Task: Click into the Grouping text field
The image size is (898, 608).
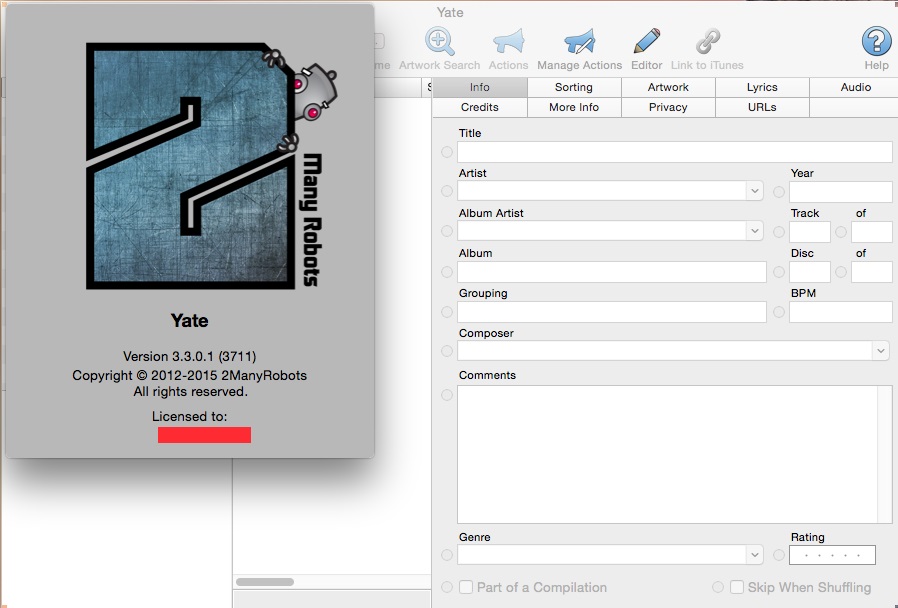Action: 612,312
